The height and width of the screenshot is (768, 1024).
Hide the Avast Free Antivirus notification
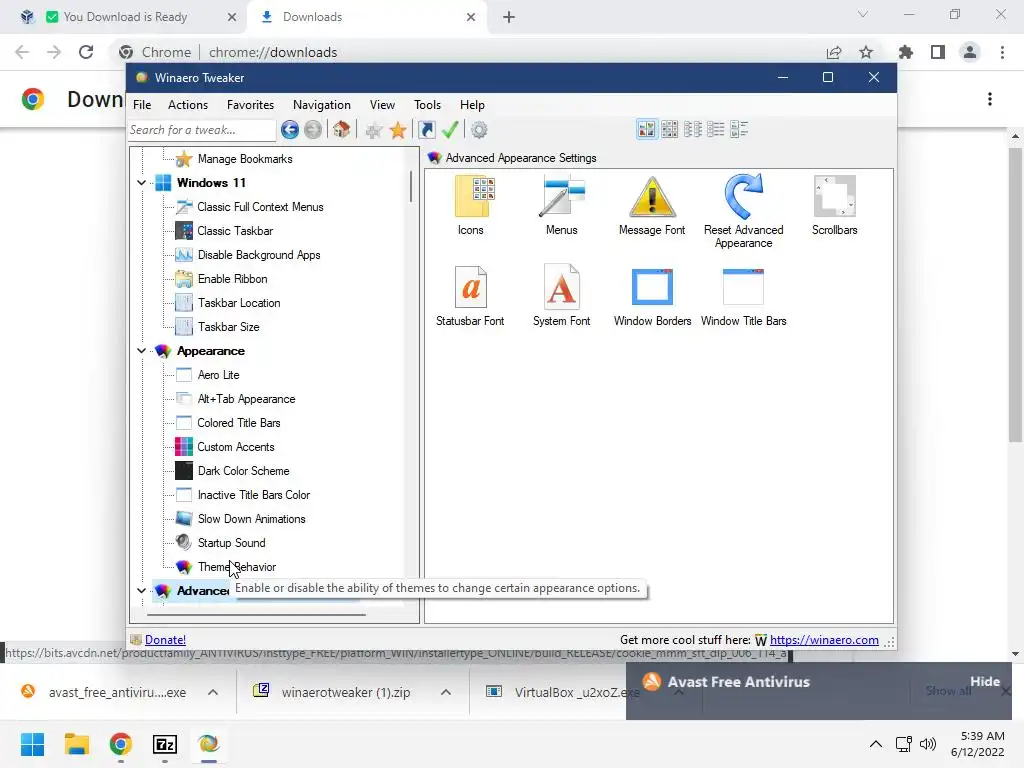(985, 682)
